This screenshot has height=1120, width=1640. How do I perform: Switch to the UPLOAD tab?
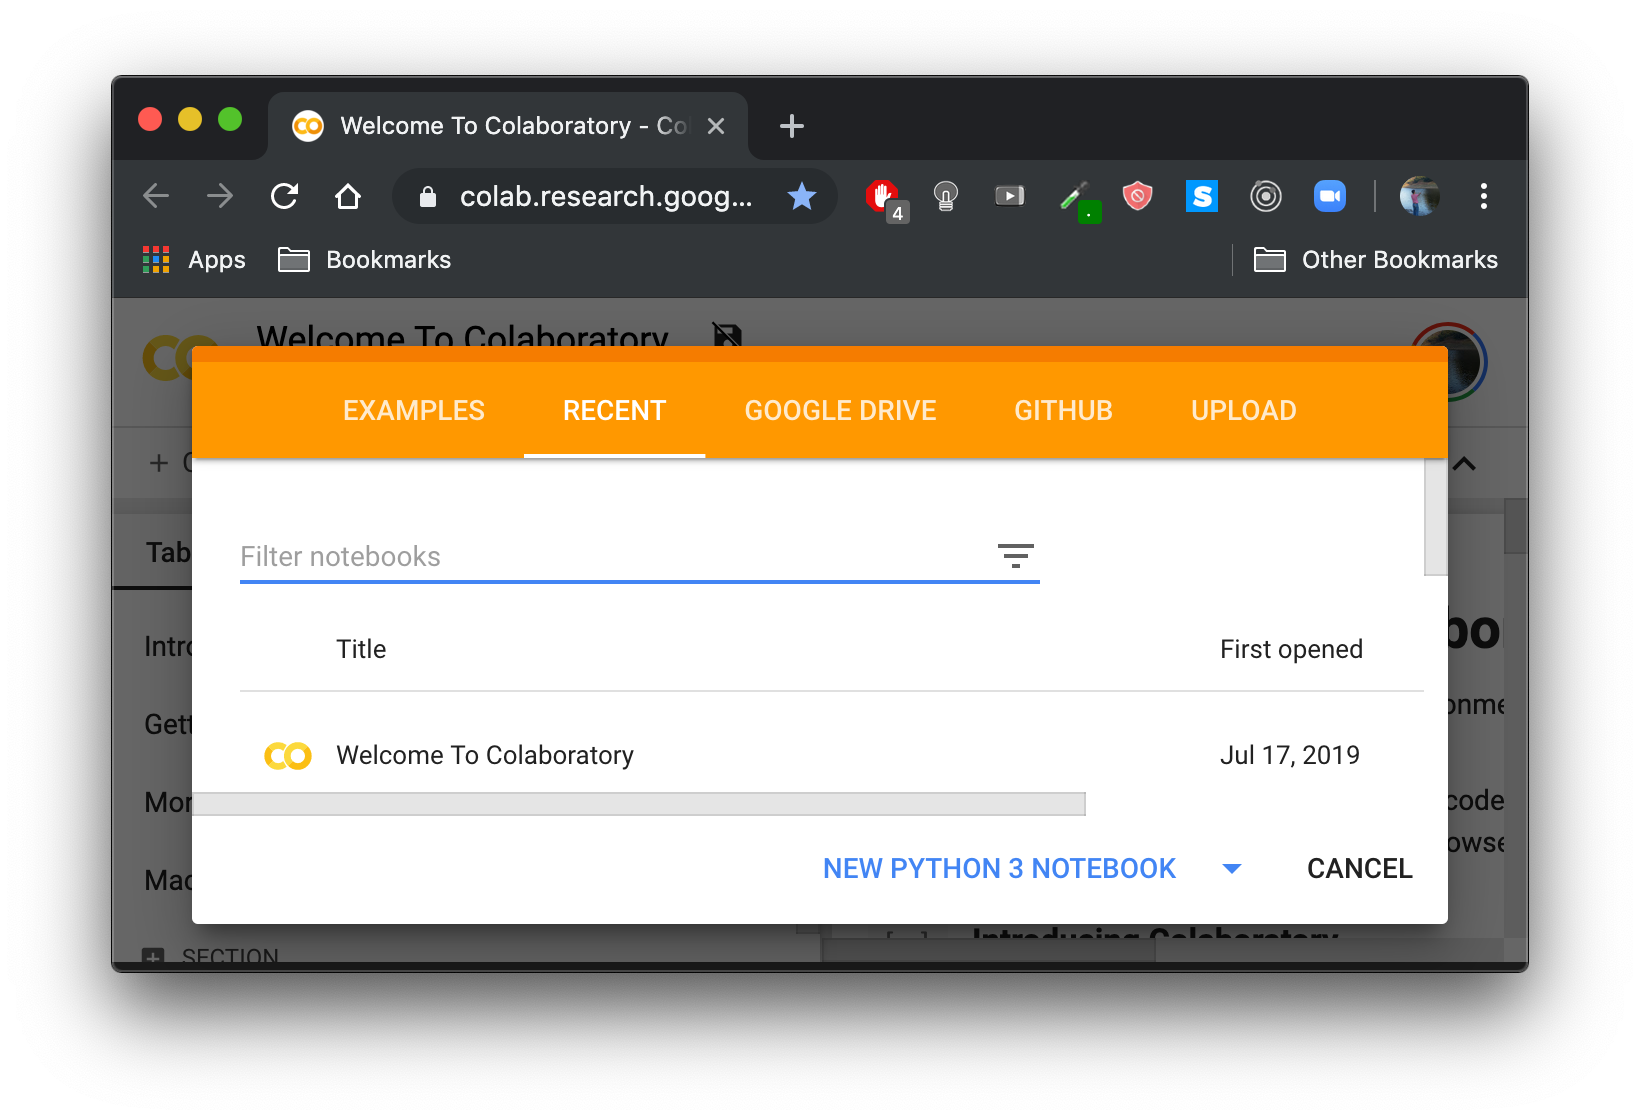click(1244, 410)
